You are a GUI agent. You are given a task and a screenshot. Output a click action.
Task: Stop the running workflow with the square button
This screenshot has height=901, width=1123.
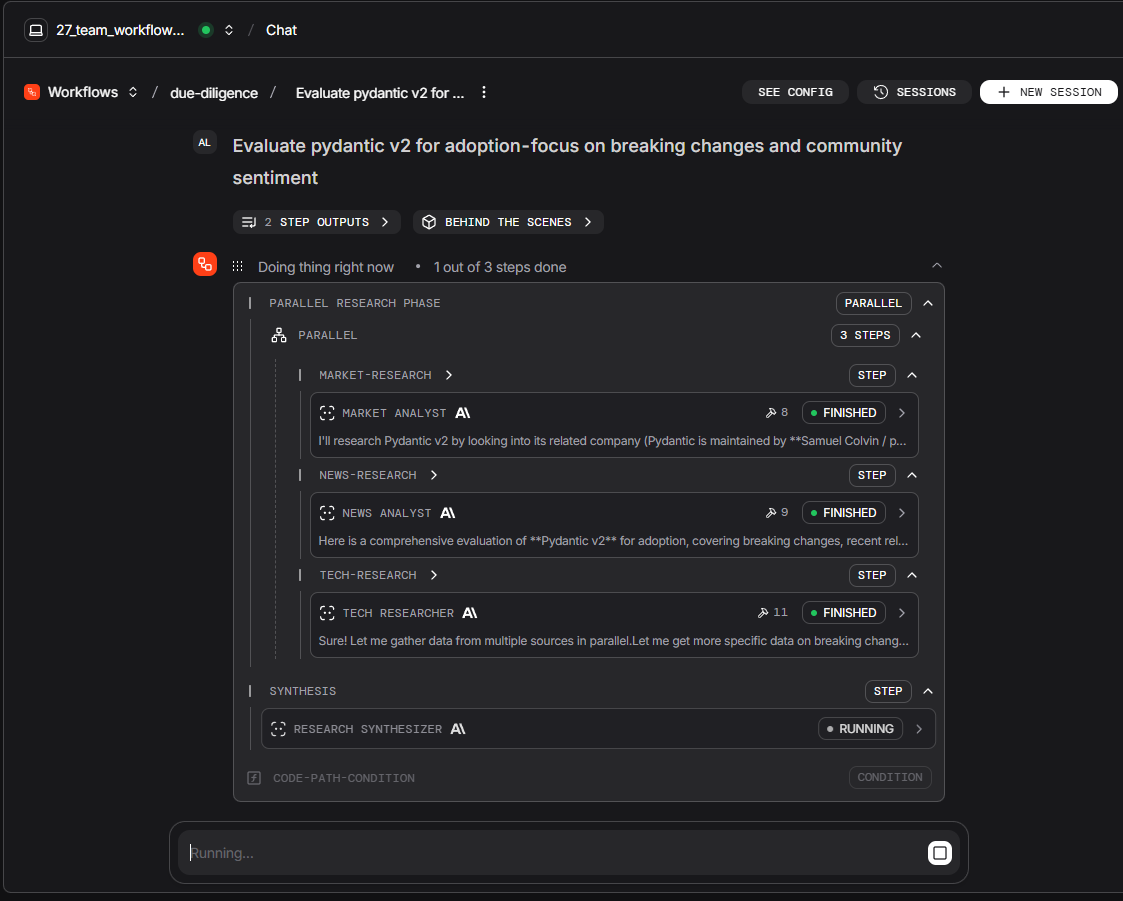[940, 853]
